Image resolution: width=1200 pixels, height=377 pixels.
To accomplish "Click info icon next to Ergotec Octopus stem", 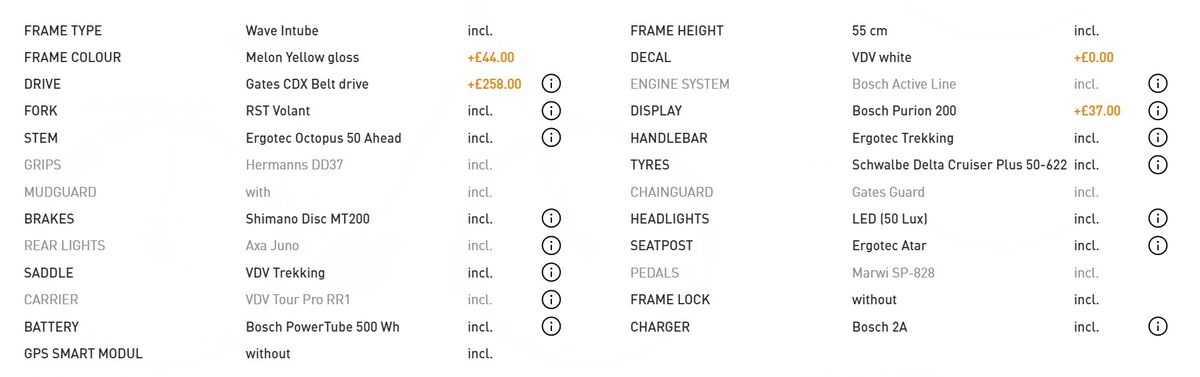I will pyautogui.click(x=551, y=138).
